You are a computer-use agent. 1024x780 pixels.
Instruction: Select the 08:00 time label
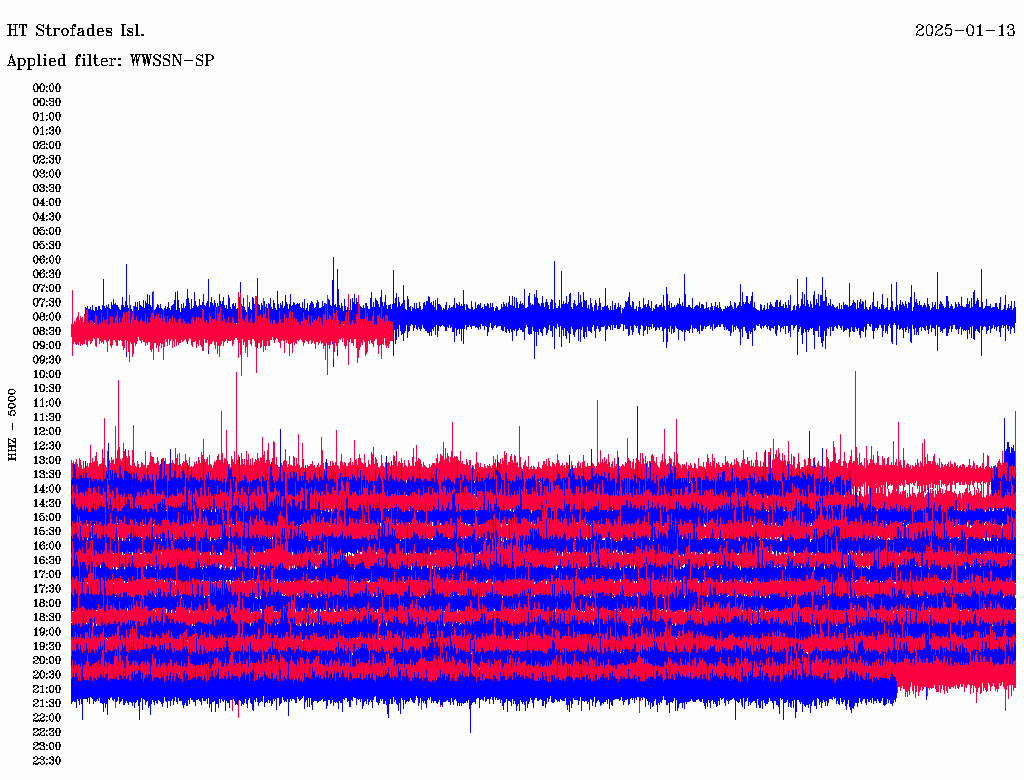click(x=47, y=317)
